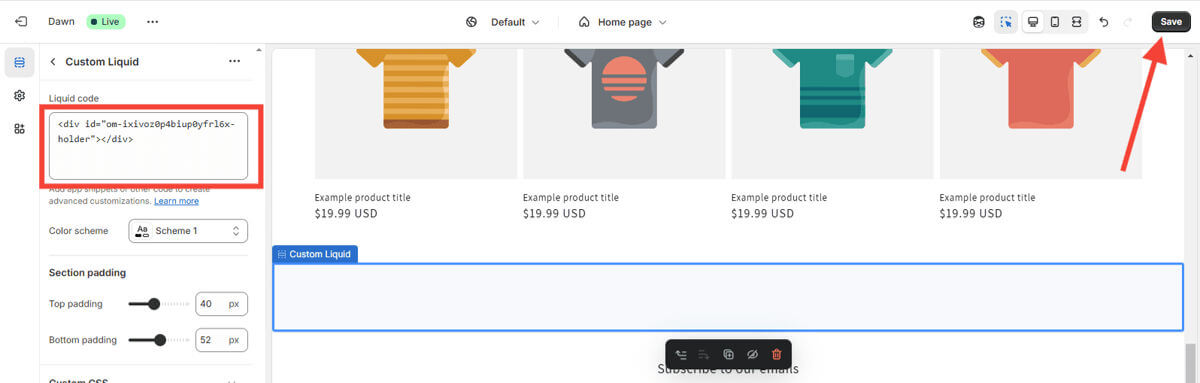The height and width of the screenshot is (383, 1200).
Task: Open the Color scheme Scheme 1 dropdown
Action: click(188, 231)
